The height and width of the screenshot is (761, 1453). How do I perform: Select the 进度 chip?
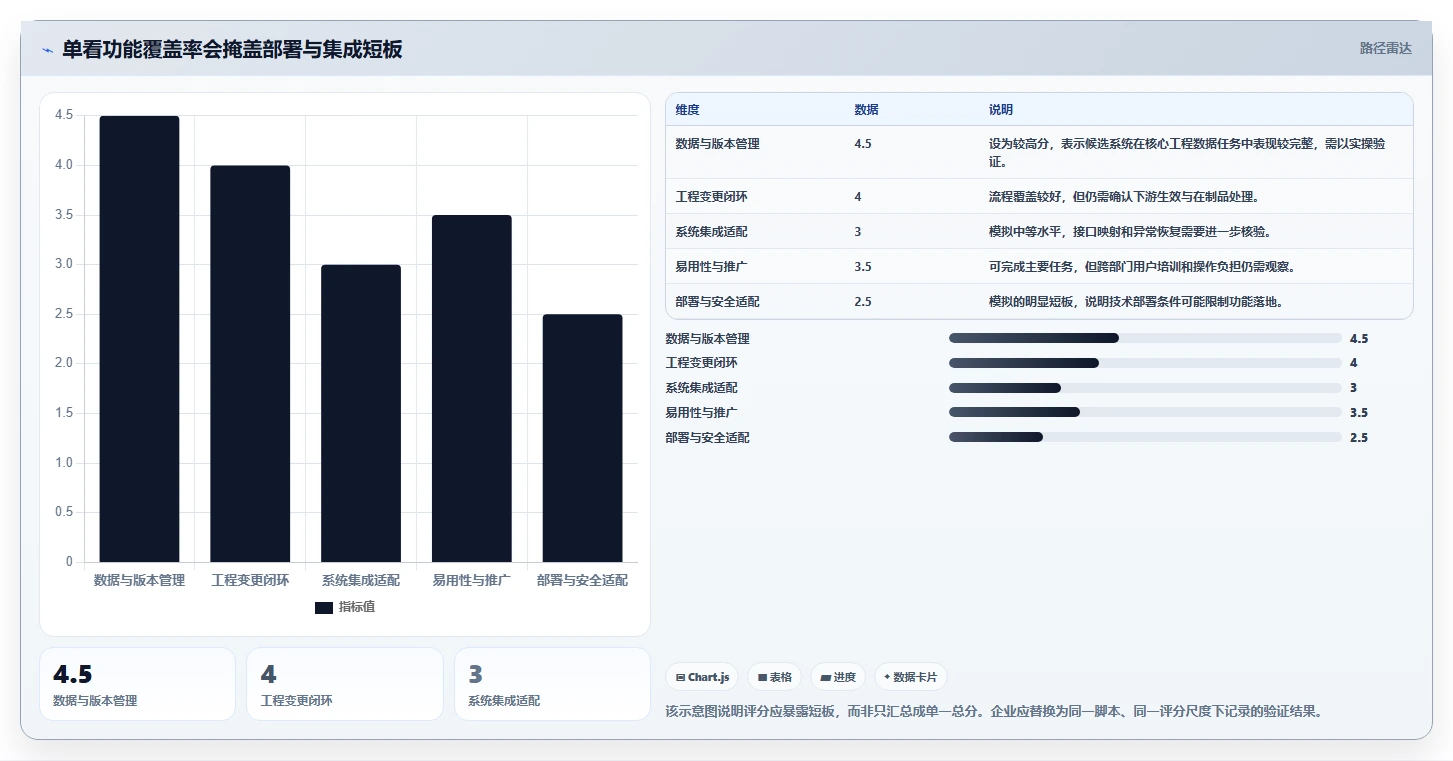tap(838, 677)
